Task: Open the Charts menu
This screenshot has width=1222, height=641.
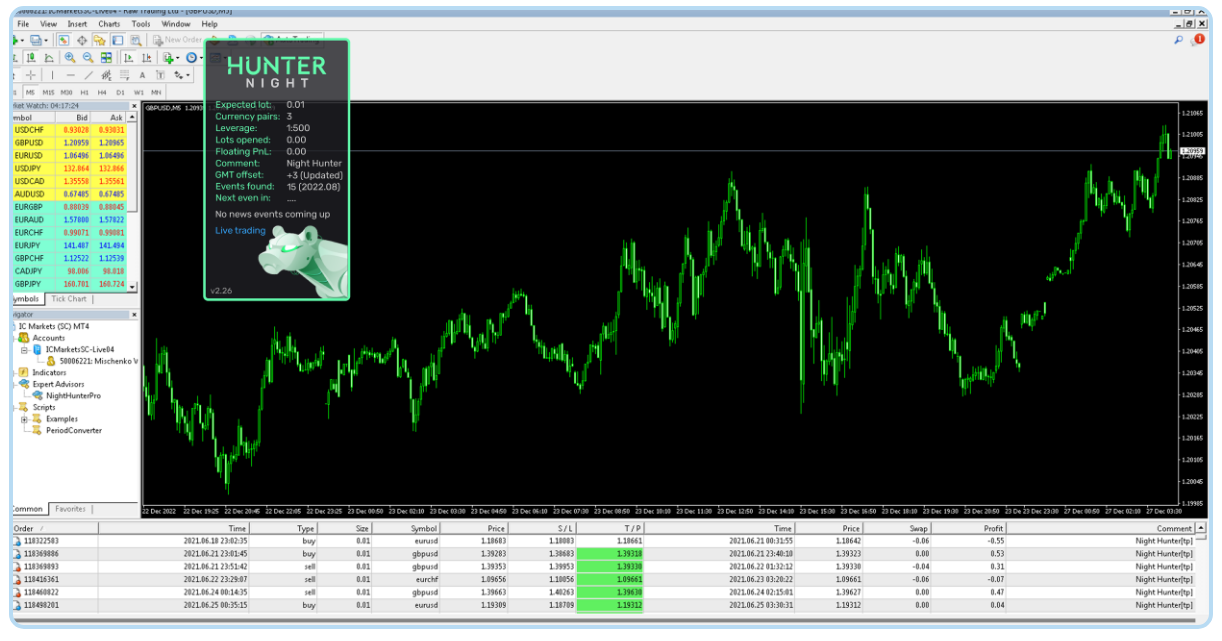Action: pos(109,23)
